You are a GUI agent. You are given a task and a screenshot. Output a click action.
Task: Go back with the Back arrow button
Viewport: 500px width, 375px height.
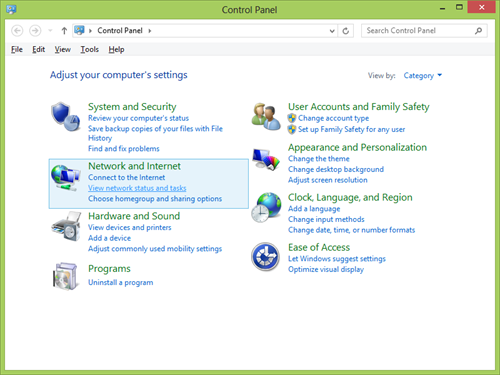click(x=17, y=31)
